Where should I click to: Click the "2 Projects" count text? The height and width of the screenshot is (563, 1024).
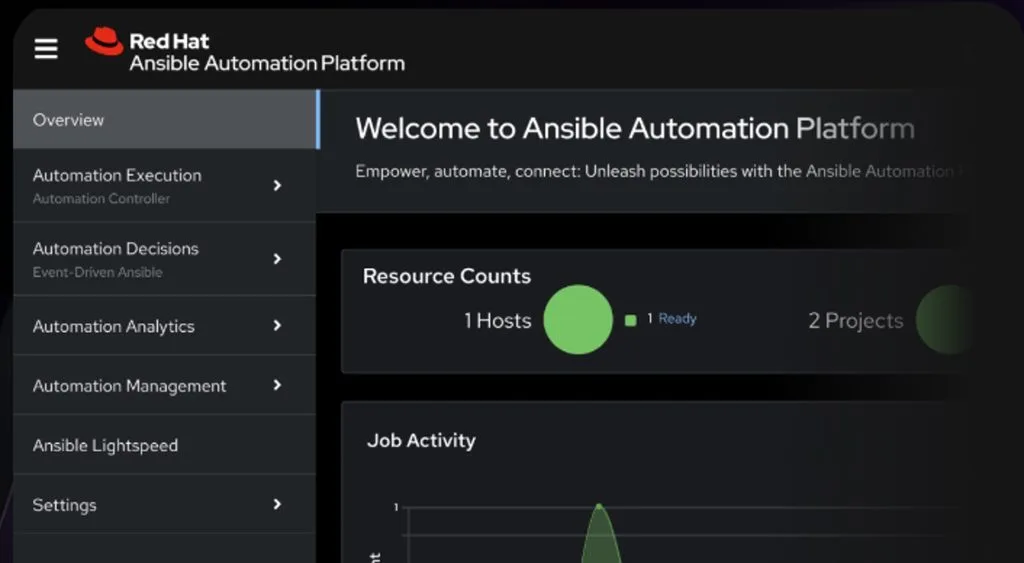coord(856,321)
